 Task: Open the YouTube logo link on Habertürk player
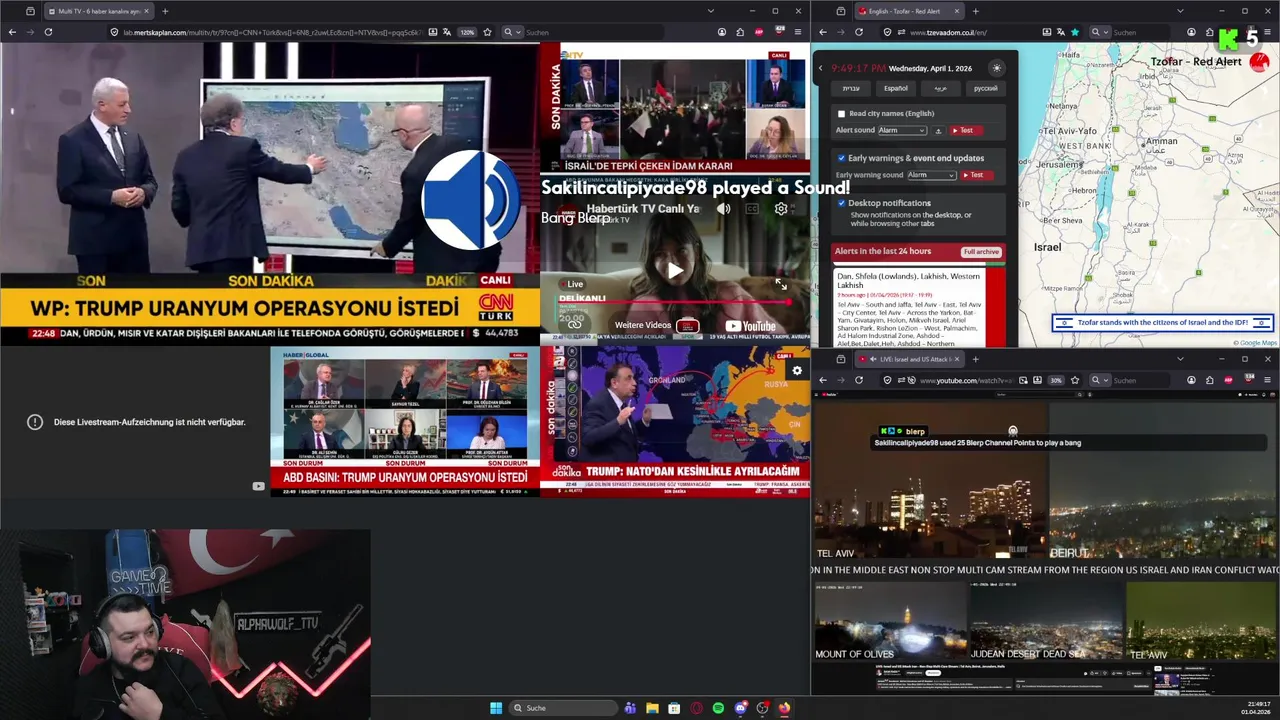pyautogui.click(x=750, y=325)
